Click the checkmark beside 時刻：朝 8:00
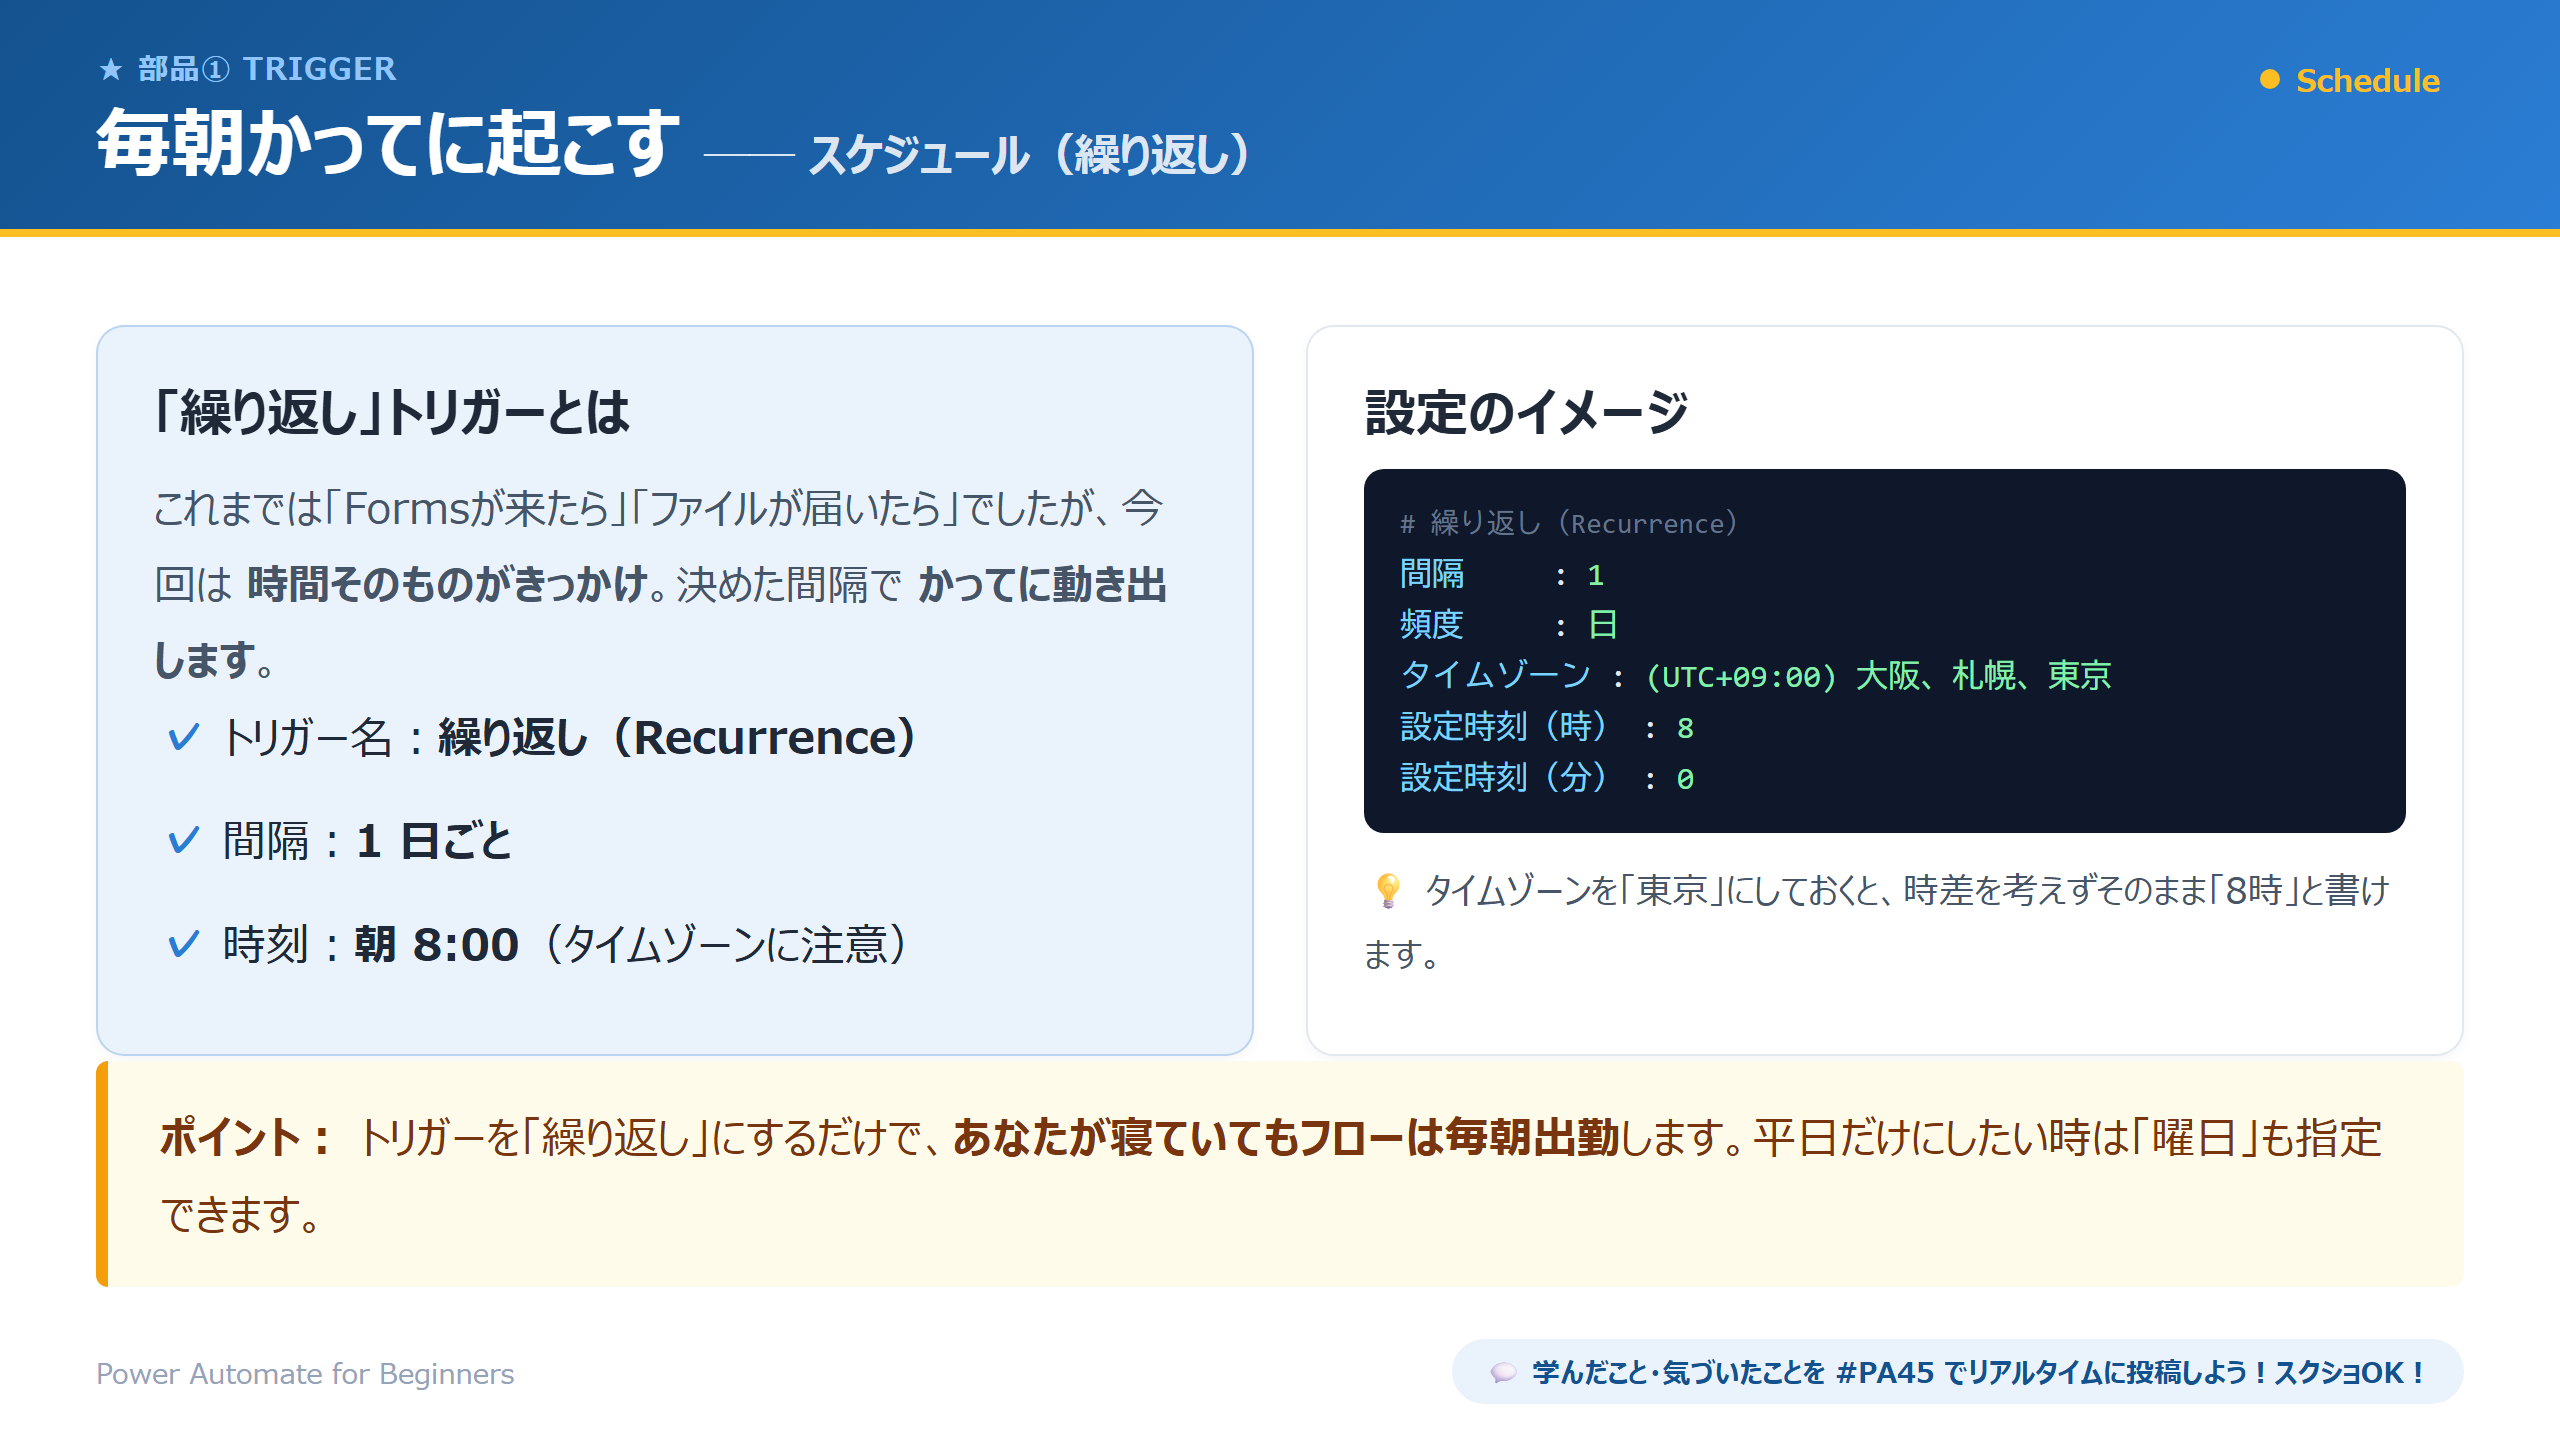This screenshot has height=1440, width=2560. (184, 944)
